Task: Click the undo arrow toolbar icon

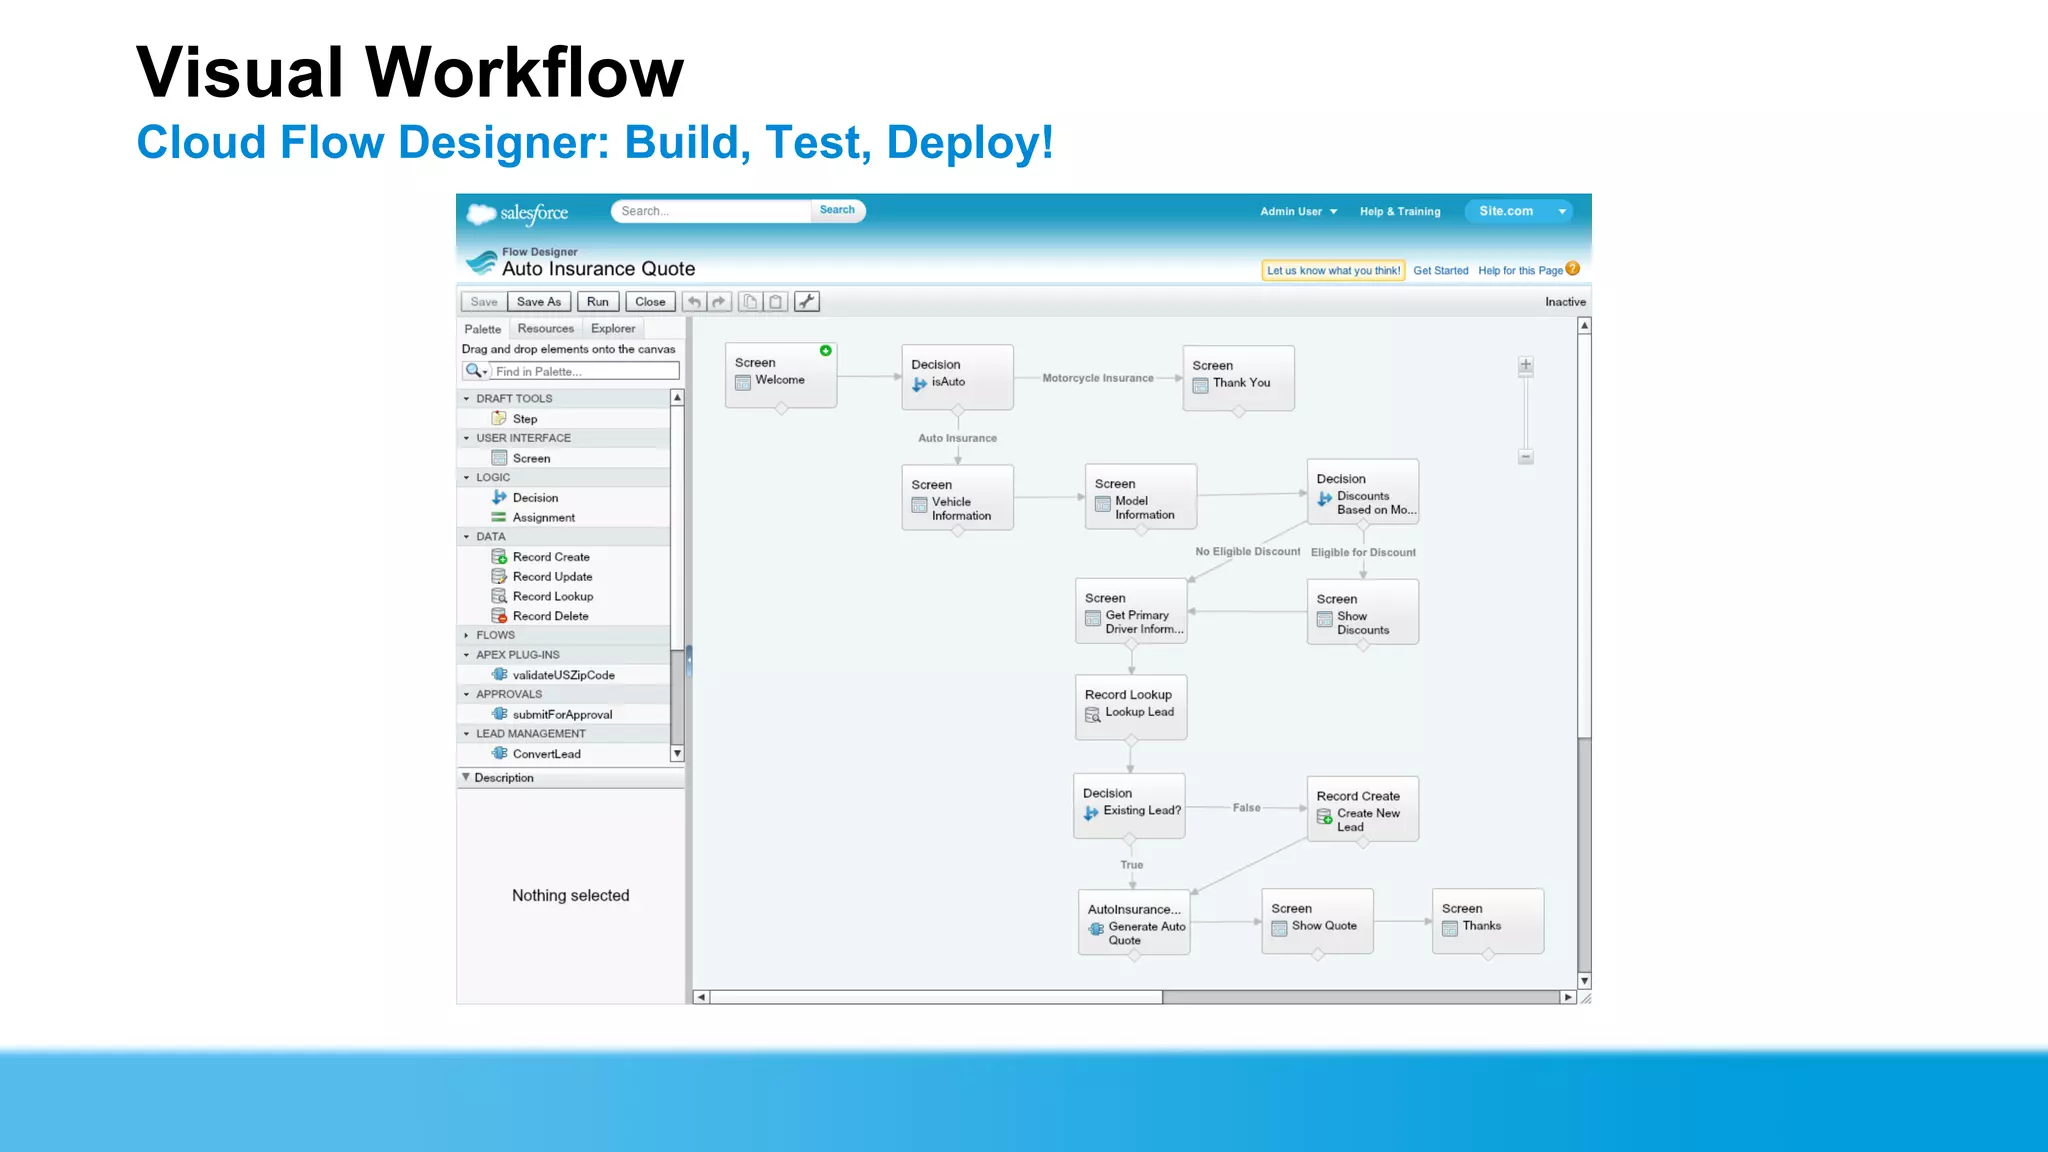Action: [694, 301]
